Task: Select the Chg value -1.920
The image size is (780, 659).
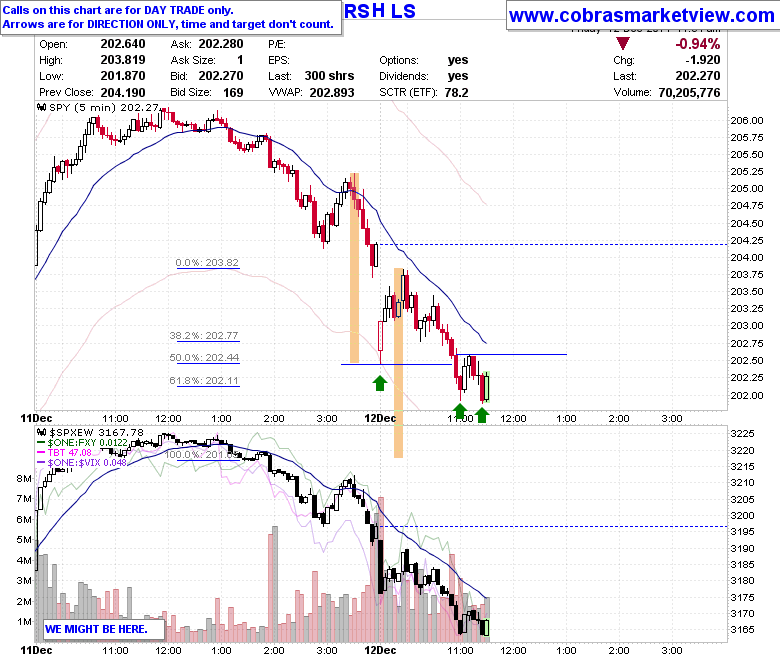Action: point(702,60)
